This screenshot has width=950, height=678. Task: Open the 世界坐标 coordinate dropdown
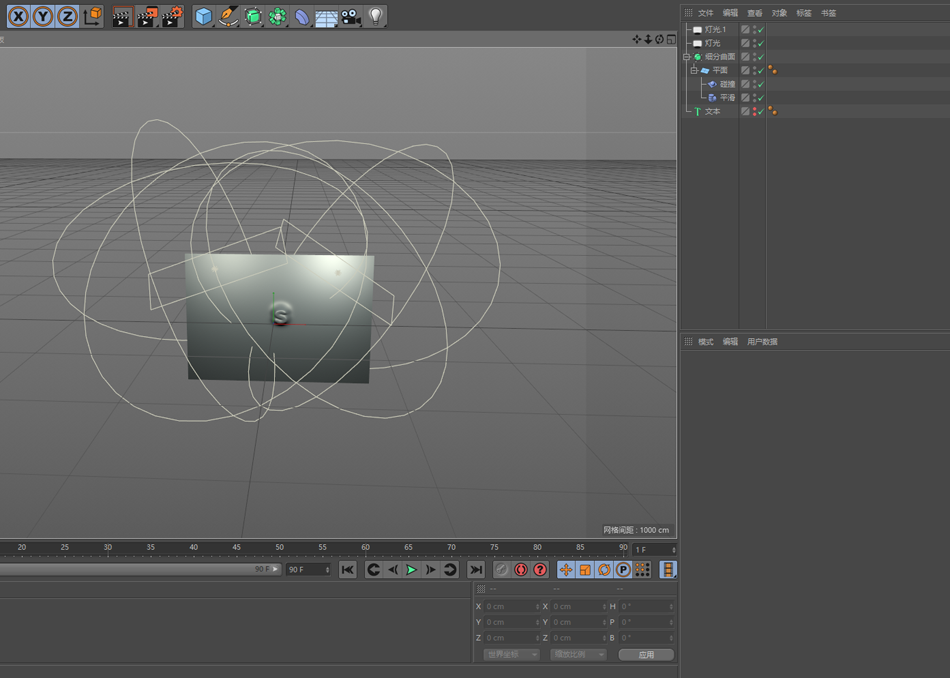tap(511, 654)
